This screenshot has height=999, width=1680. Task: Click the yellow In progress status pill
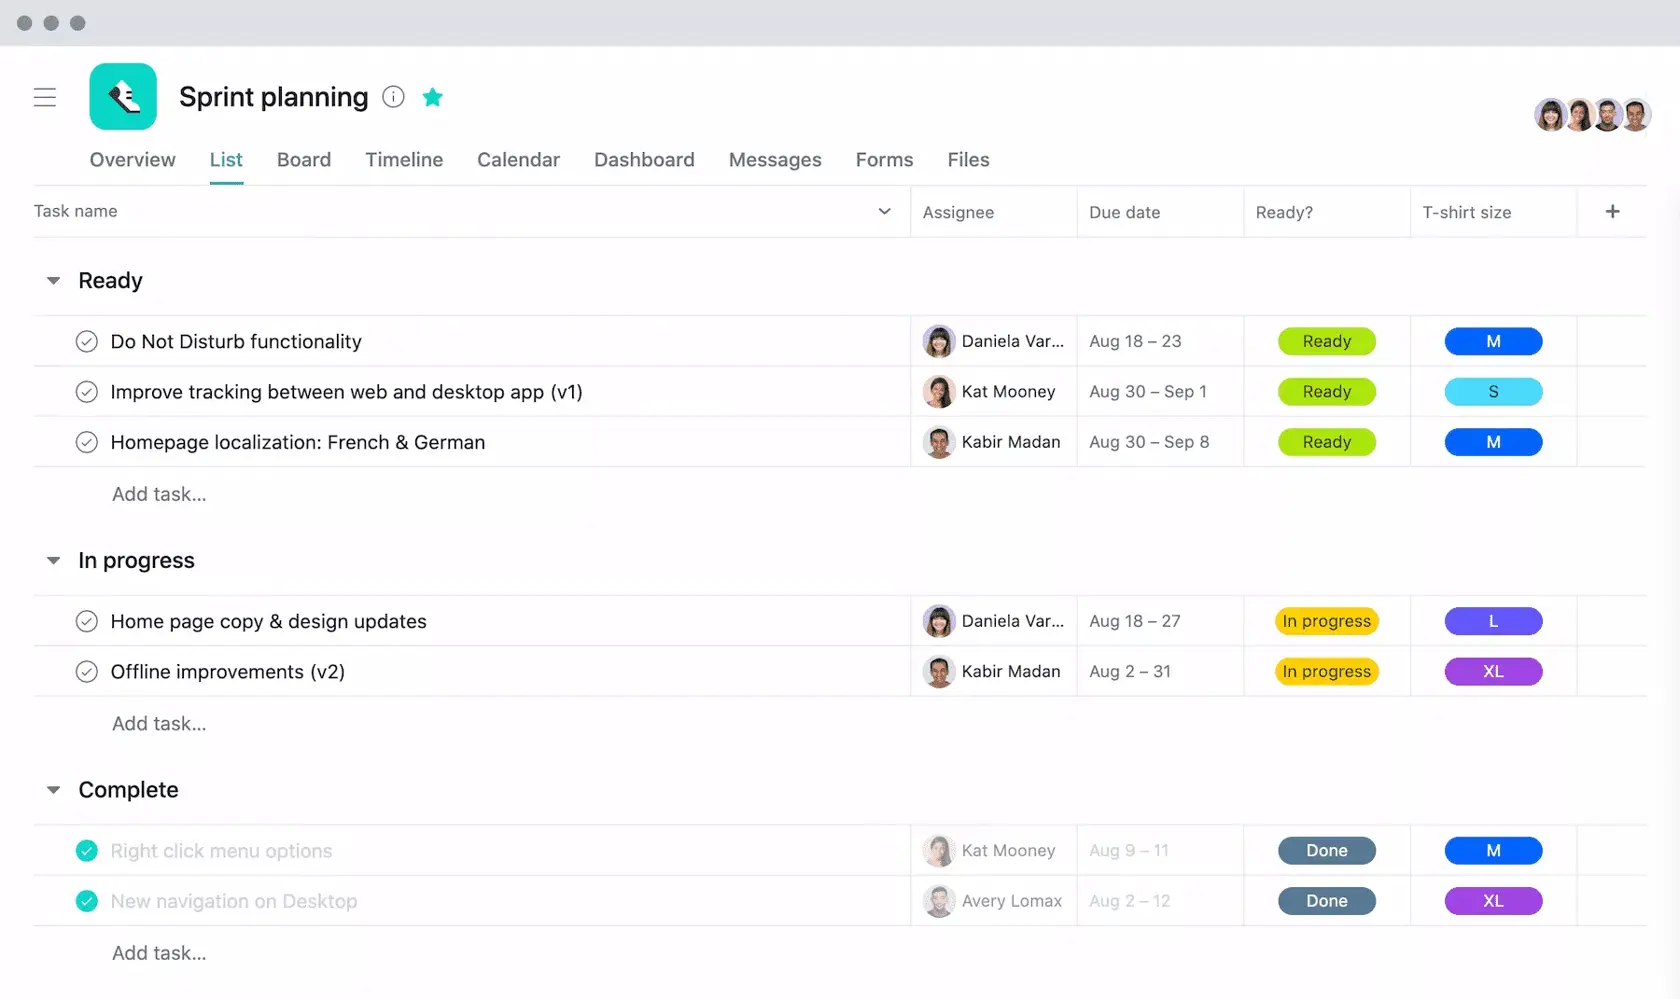(x=1326, y=621)
